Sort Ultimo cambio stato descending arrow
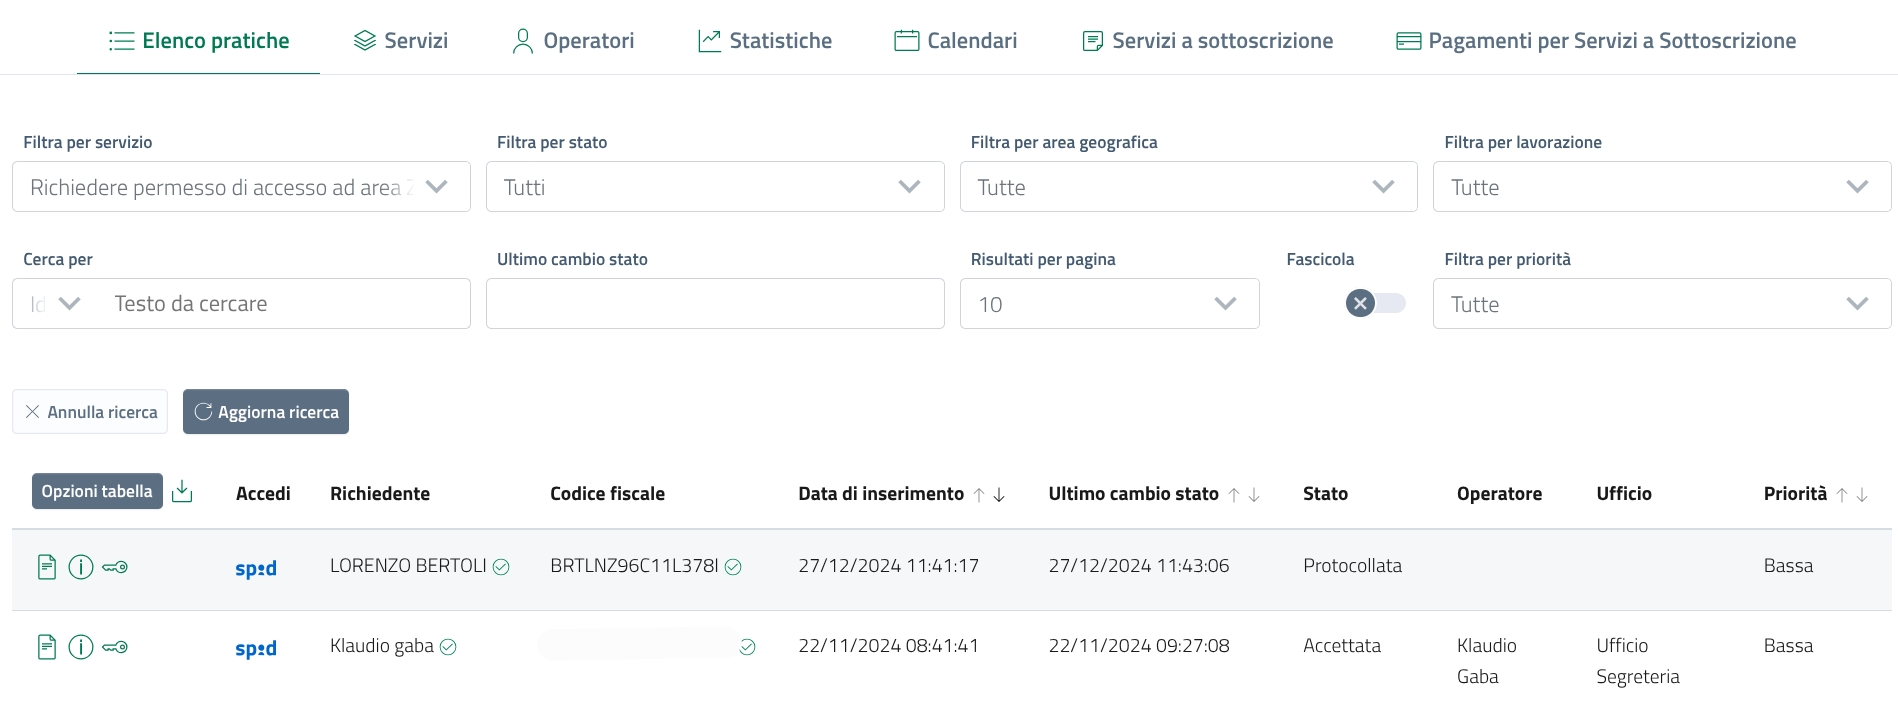Image resolution: width=1898 pixels, height=705 pixels. click(x=1254, y=495)
